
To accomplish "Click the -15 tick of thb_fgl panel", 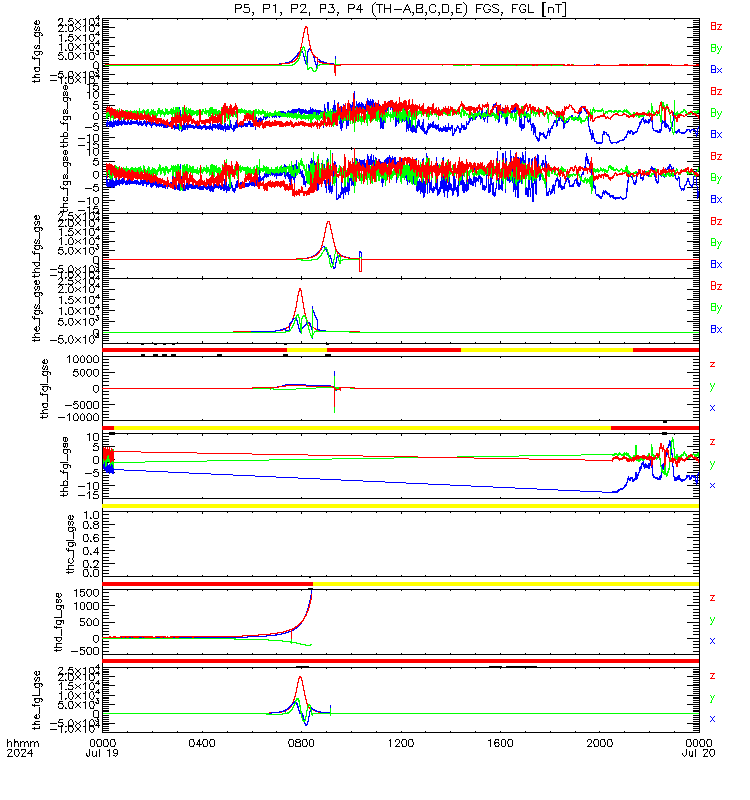I will (86, 495).
